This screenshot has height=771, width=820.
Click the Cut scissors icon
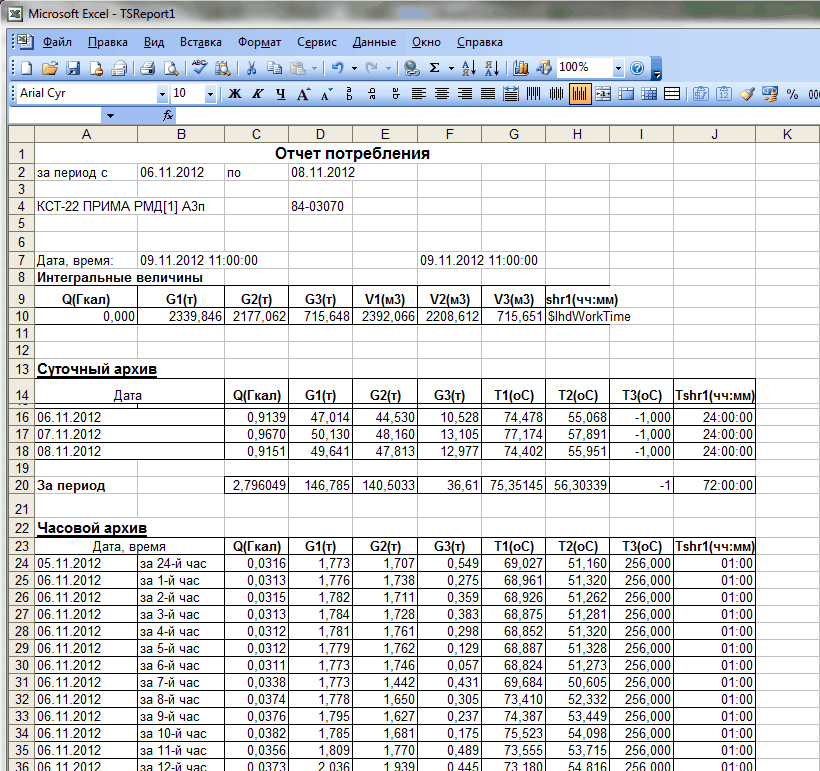click(251, 69)
